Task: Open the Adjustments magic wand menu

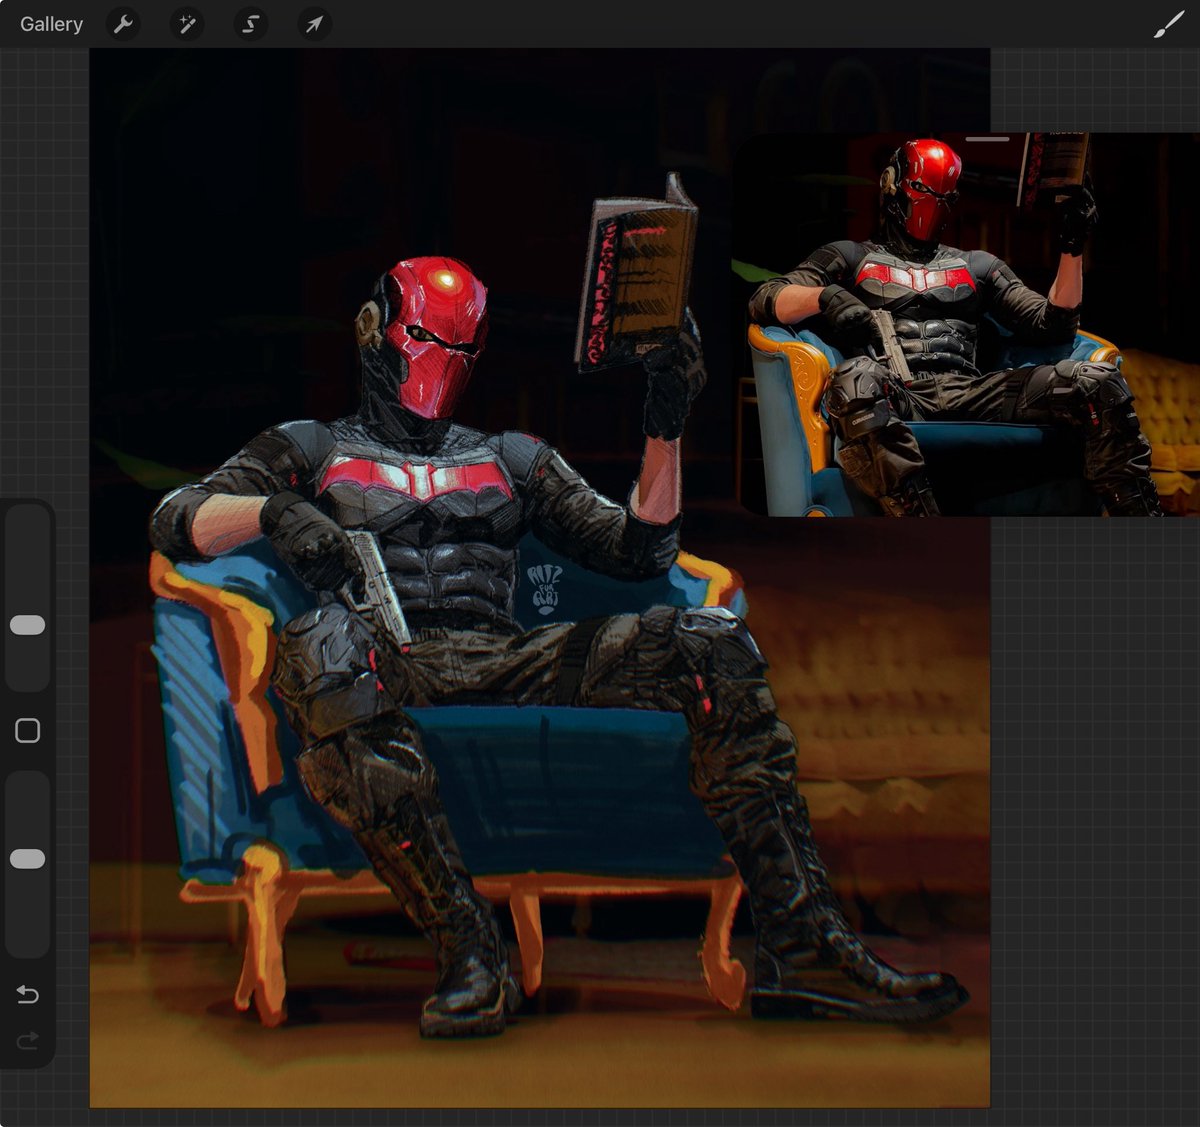Action: pyautogui.click(x=187, y=24)
